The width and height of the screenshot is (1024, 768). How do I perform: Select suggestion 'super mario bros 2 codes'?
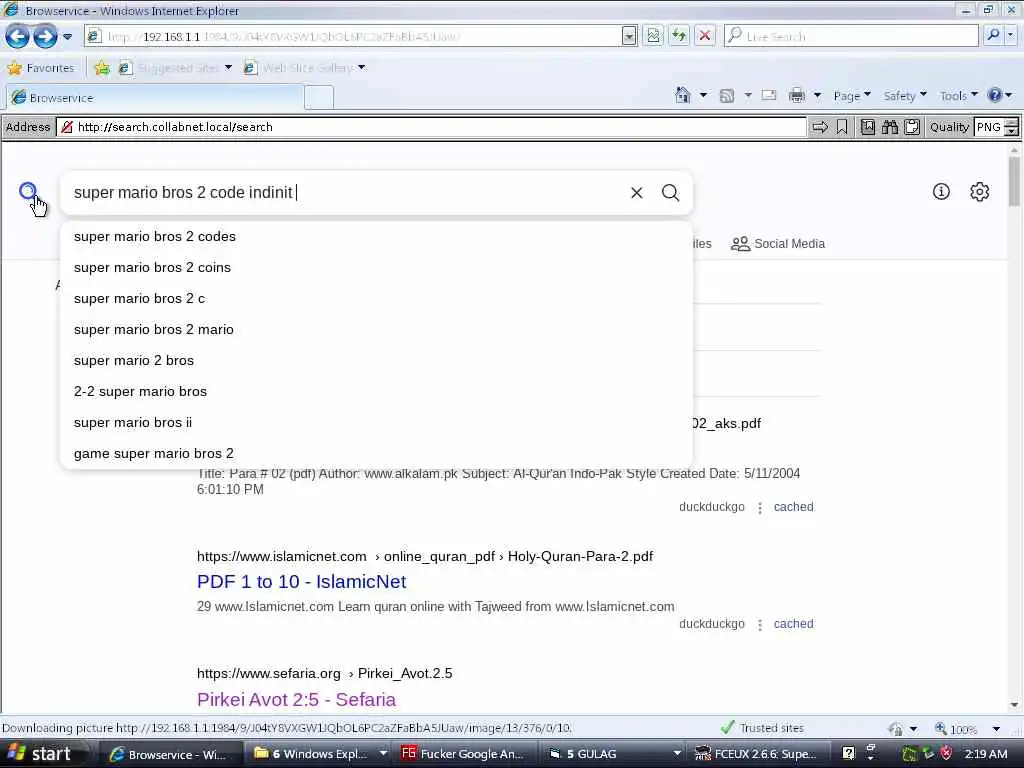[x=376, y=236]
